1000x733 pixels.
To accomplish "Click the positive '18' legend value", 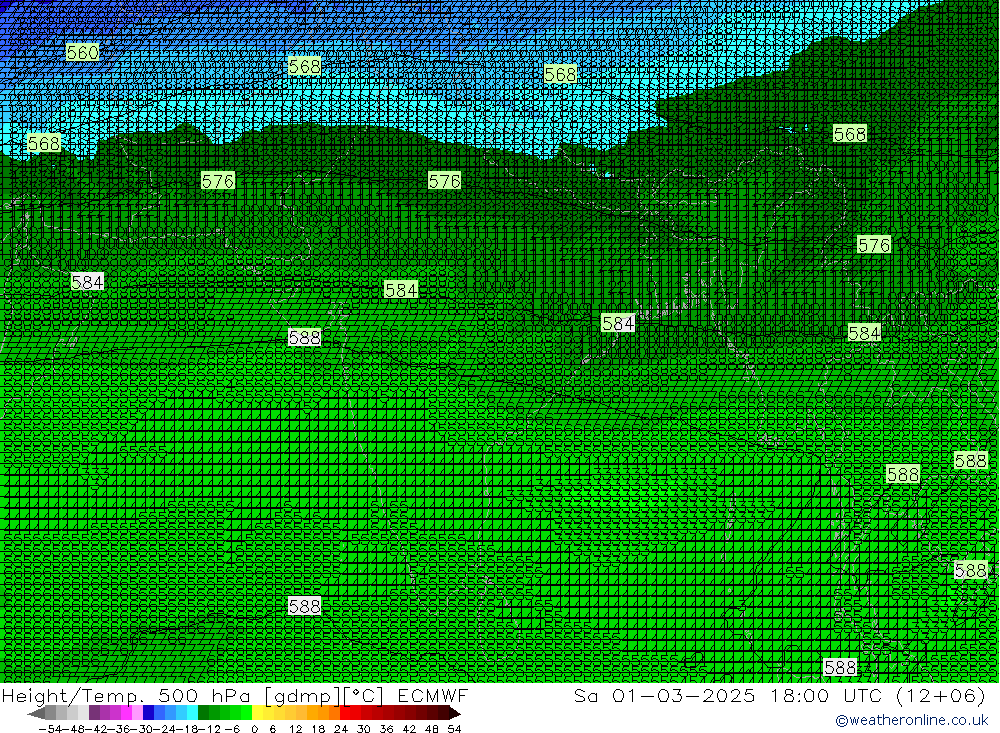I will tap(318, 729).
